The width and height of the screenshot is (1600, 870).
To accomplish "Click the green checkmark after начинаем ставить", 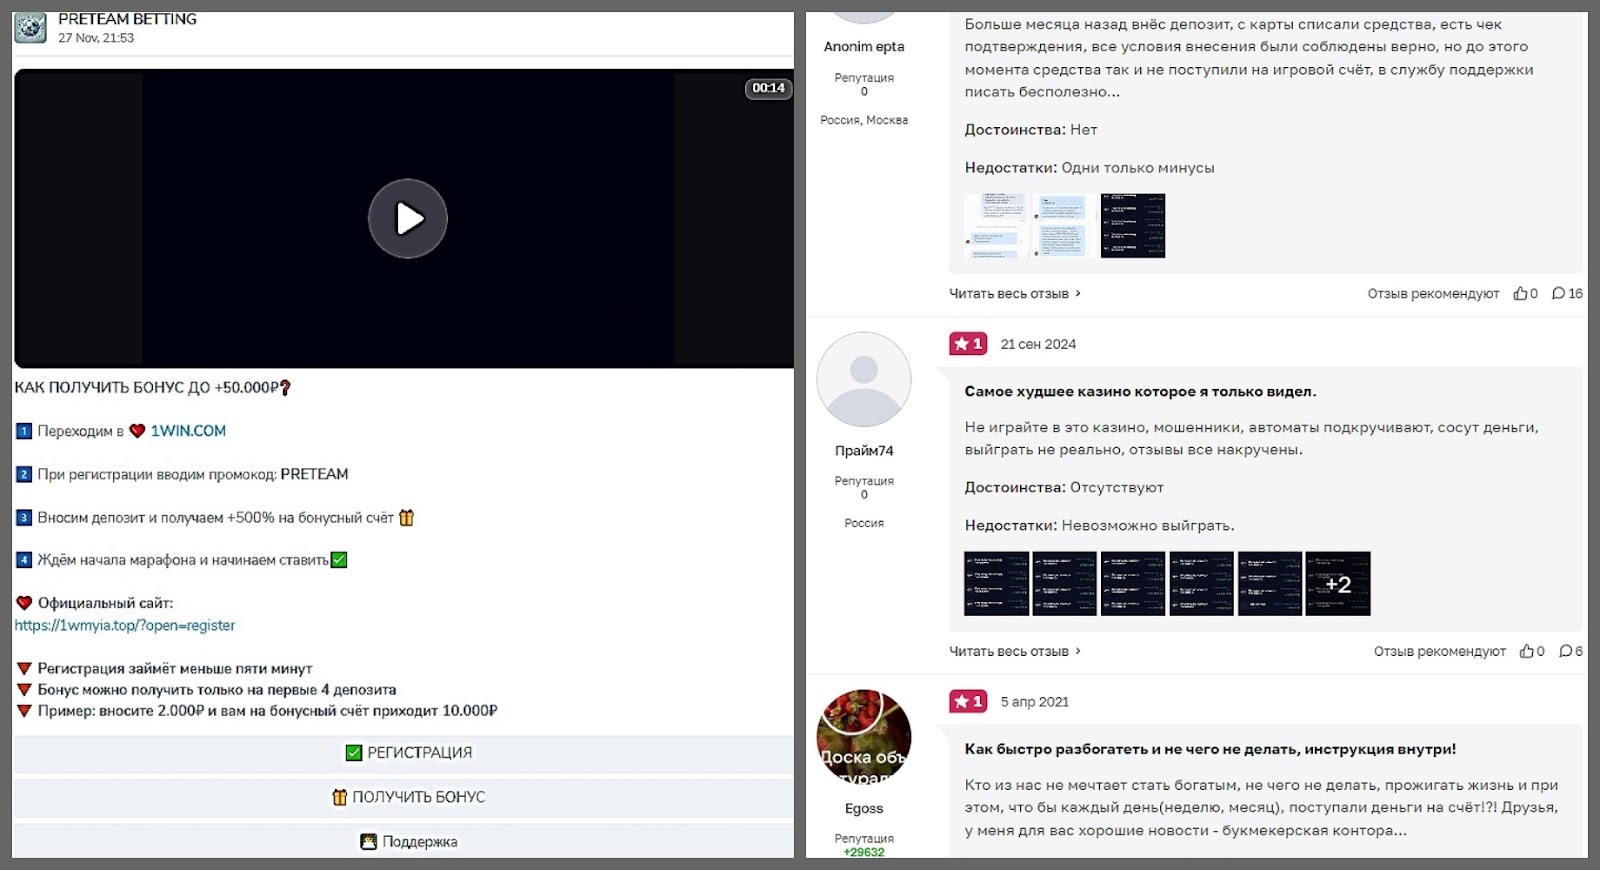I will 339,560.
